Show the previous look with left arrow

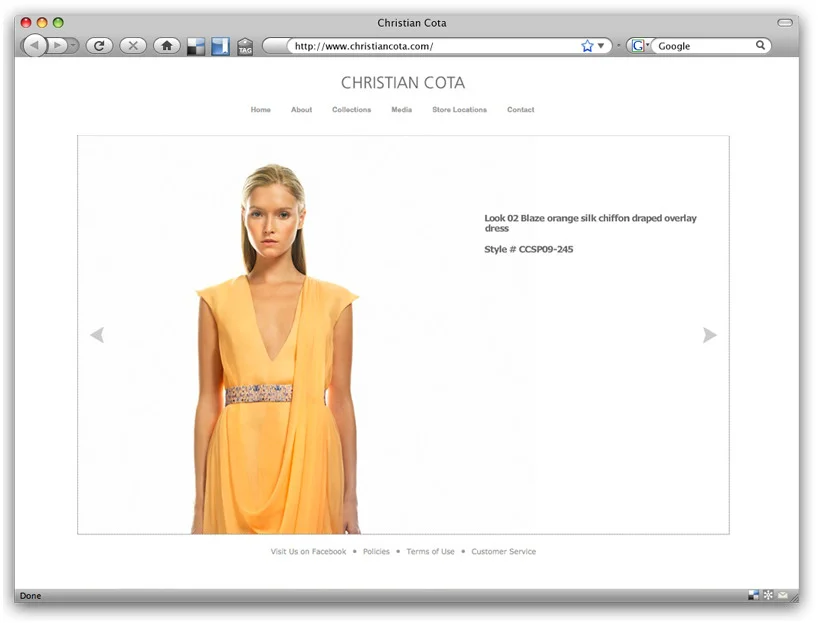pos(97,335)
